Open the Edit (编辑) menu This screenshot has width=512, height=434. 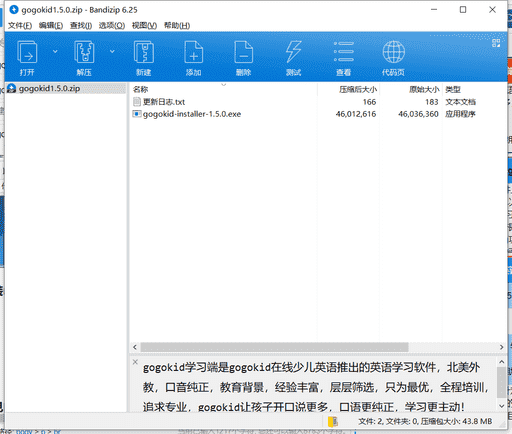click(51, 26)
